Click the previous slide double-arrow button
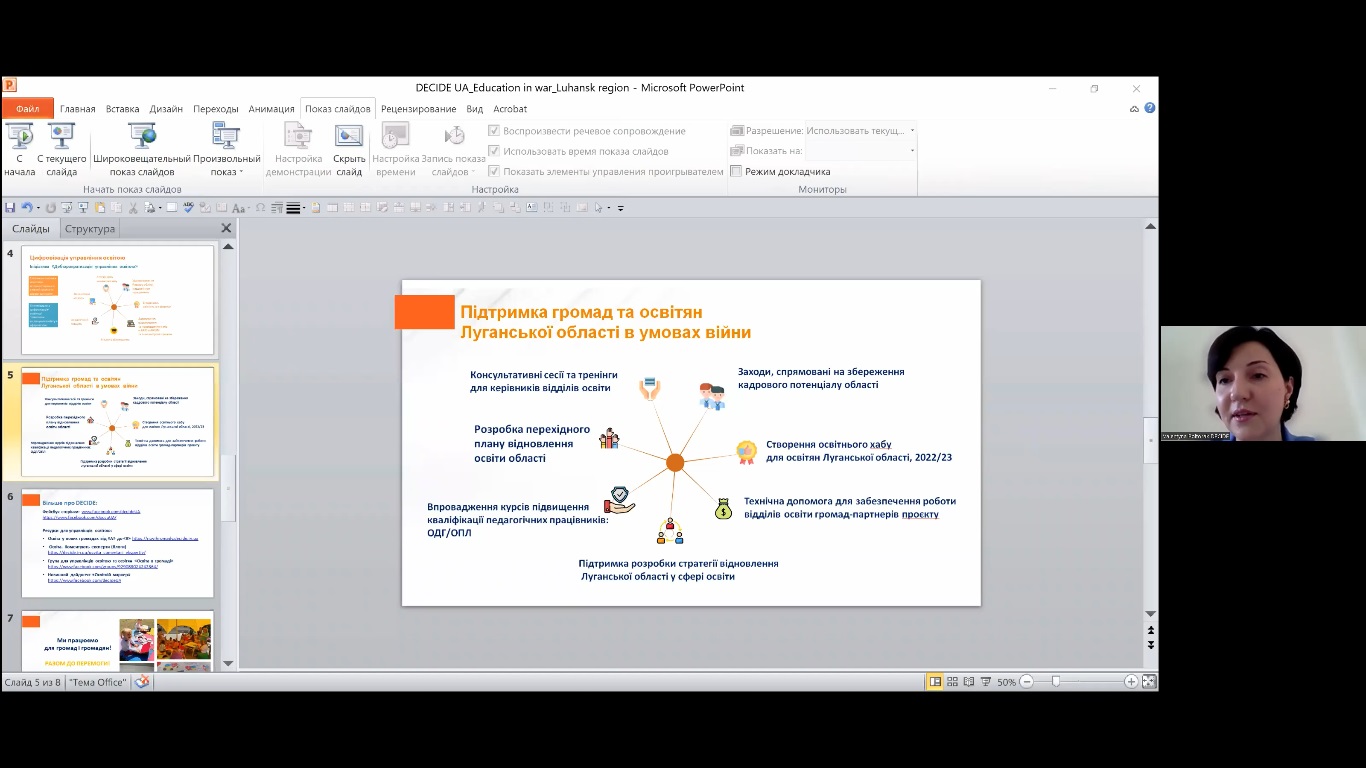1366x768 pixels. [x=1151, y=631]
